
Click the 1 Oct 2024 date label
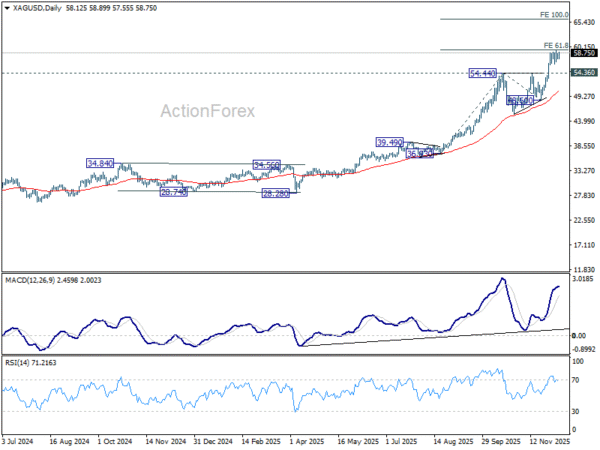(115, 441)
